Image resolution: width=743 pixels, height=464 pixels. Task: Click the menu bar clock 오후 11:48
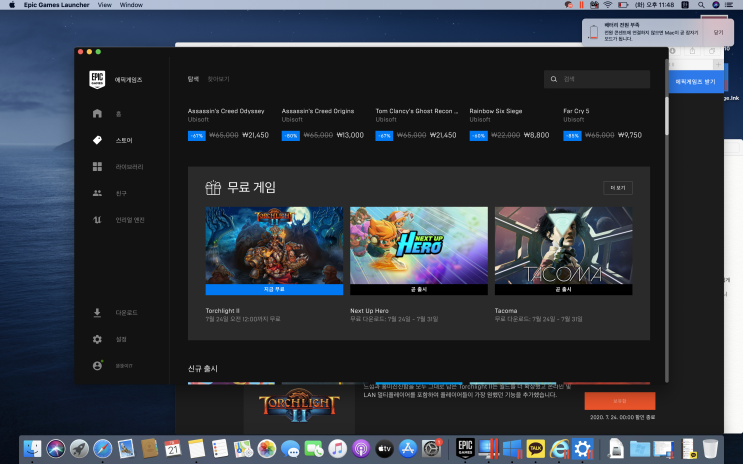click(654, 5)
